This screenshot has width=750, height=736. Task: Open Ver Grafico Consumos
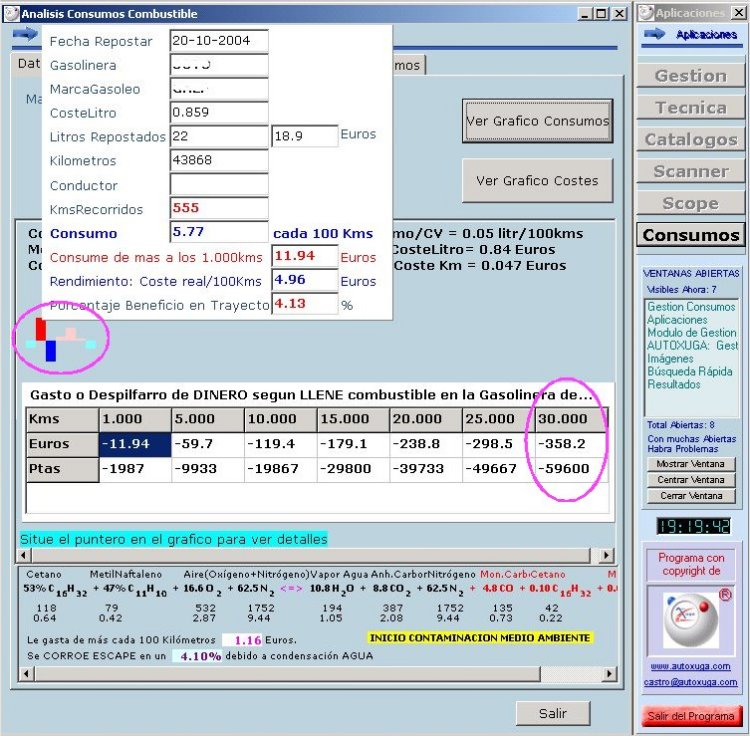click(537, 121)
